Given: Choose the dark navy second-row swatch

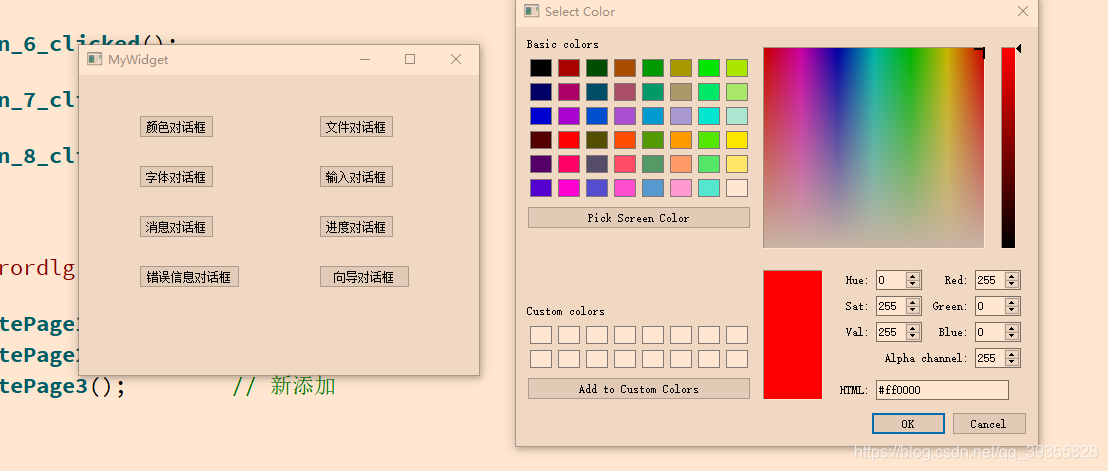Looking at the screenshot, I should point(541,92).
